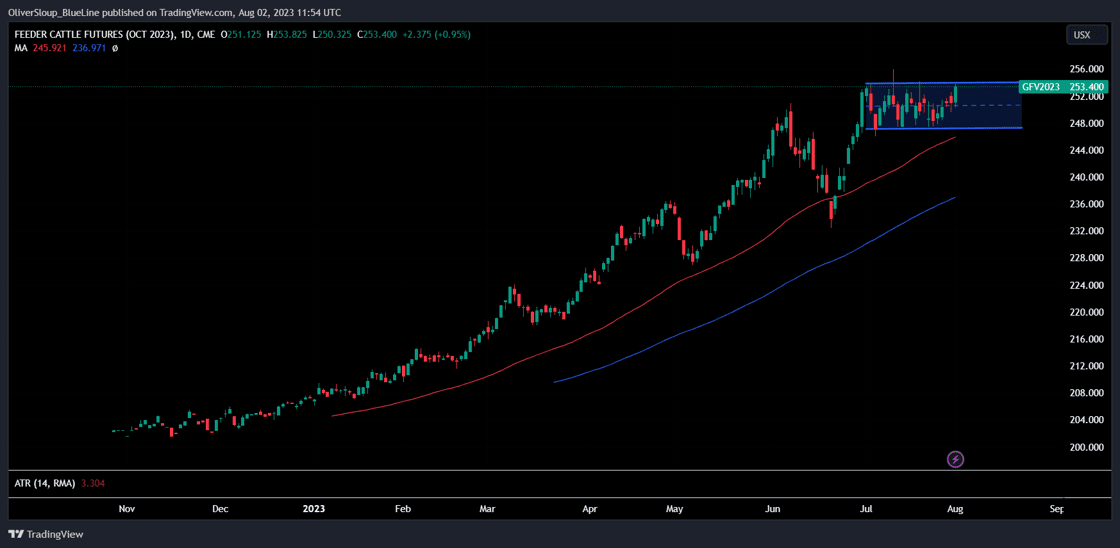
Task: Click the purple lightning bolt icon
Action: click(x=956, y=459)
